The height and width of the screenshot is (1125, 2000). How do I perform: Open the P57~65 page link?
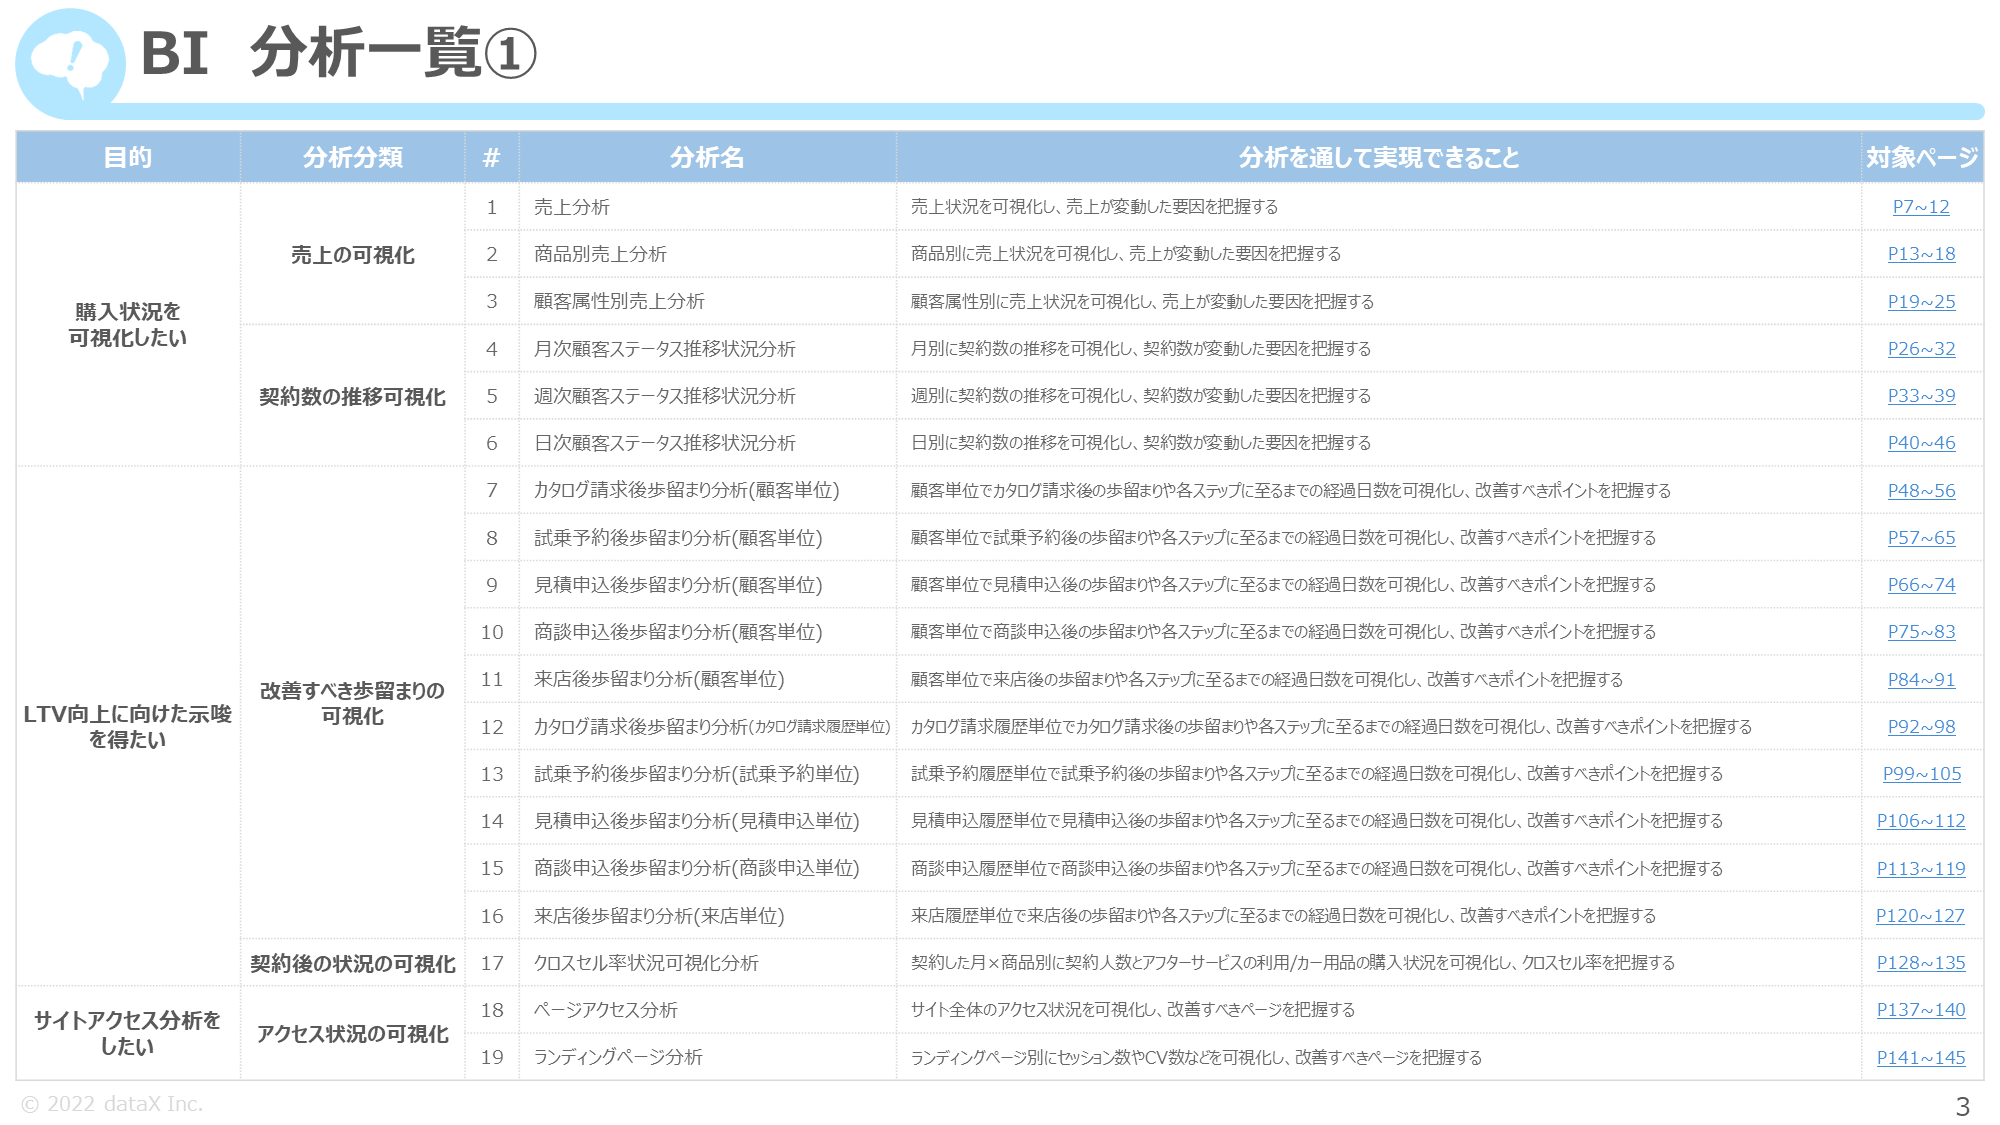[1921, 538]
